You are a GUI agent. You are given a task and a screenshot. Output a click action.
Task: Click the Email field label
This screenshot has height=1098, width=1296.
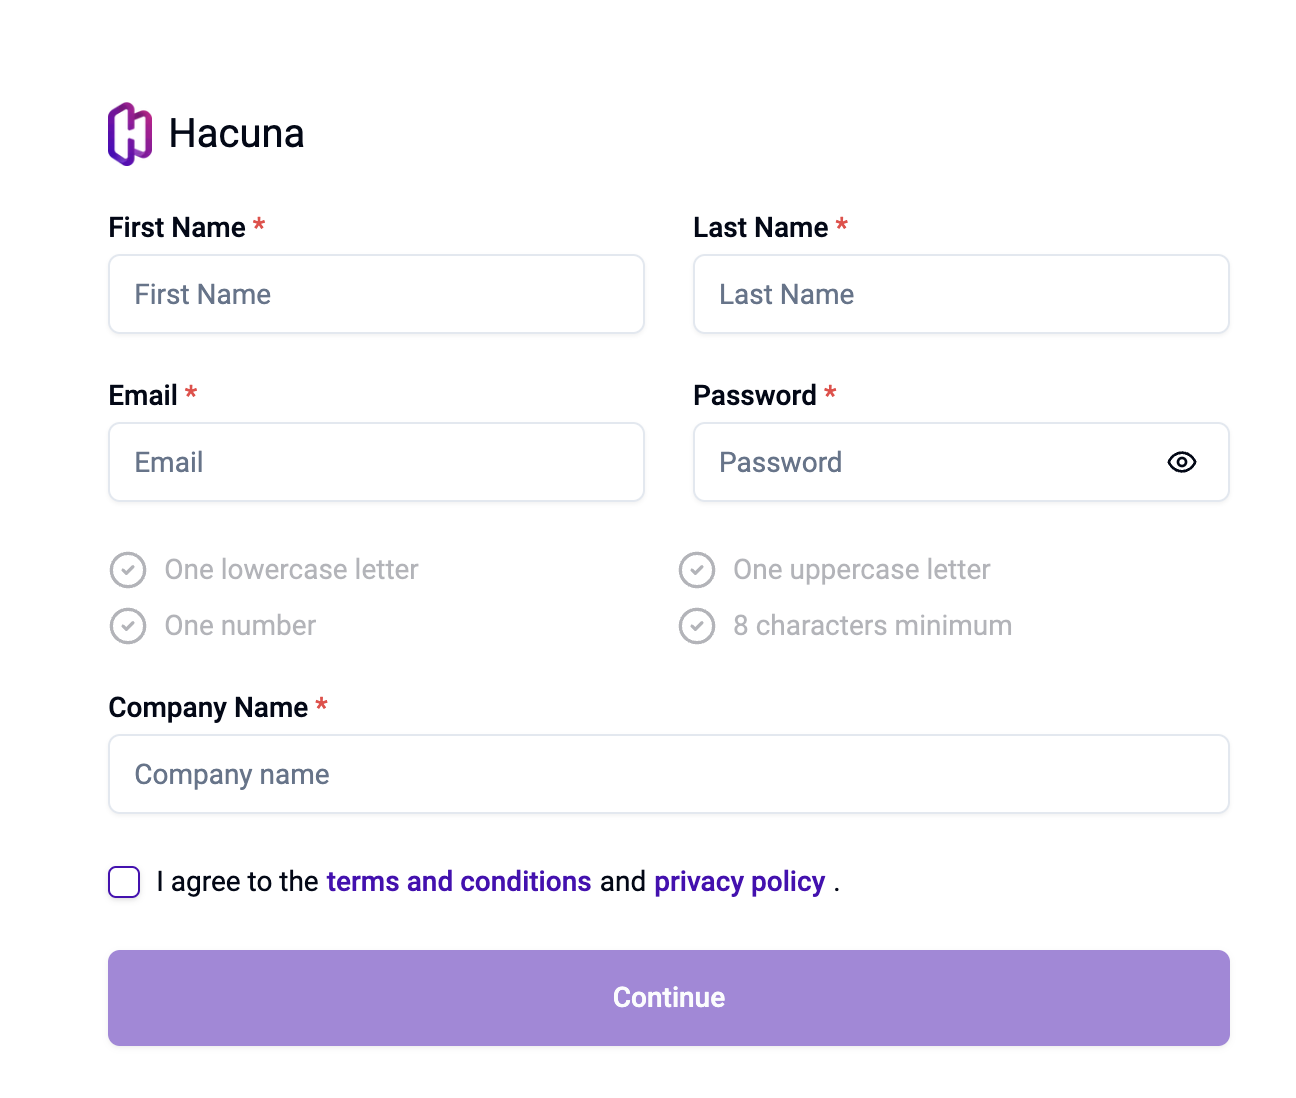pos(143,396)
